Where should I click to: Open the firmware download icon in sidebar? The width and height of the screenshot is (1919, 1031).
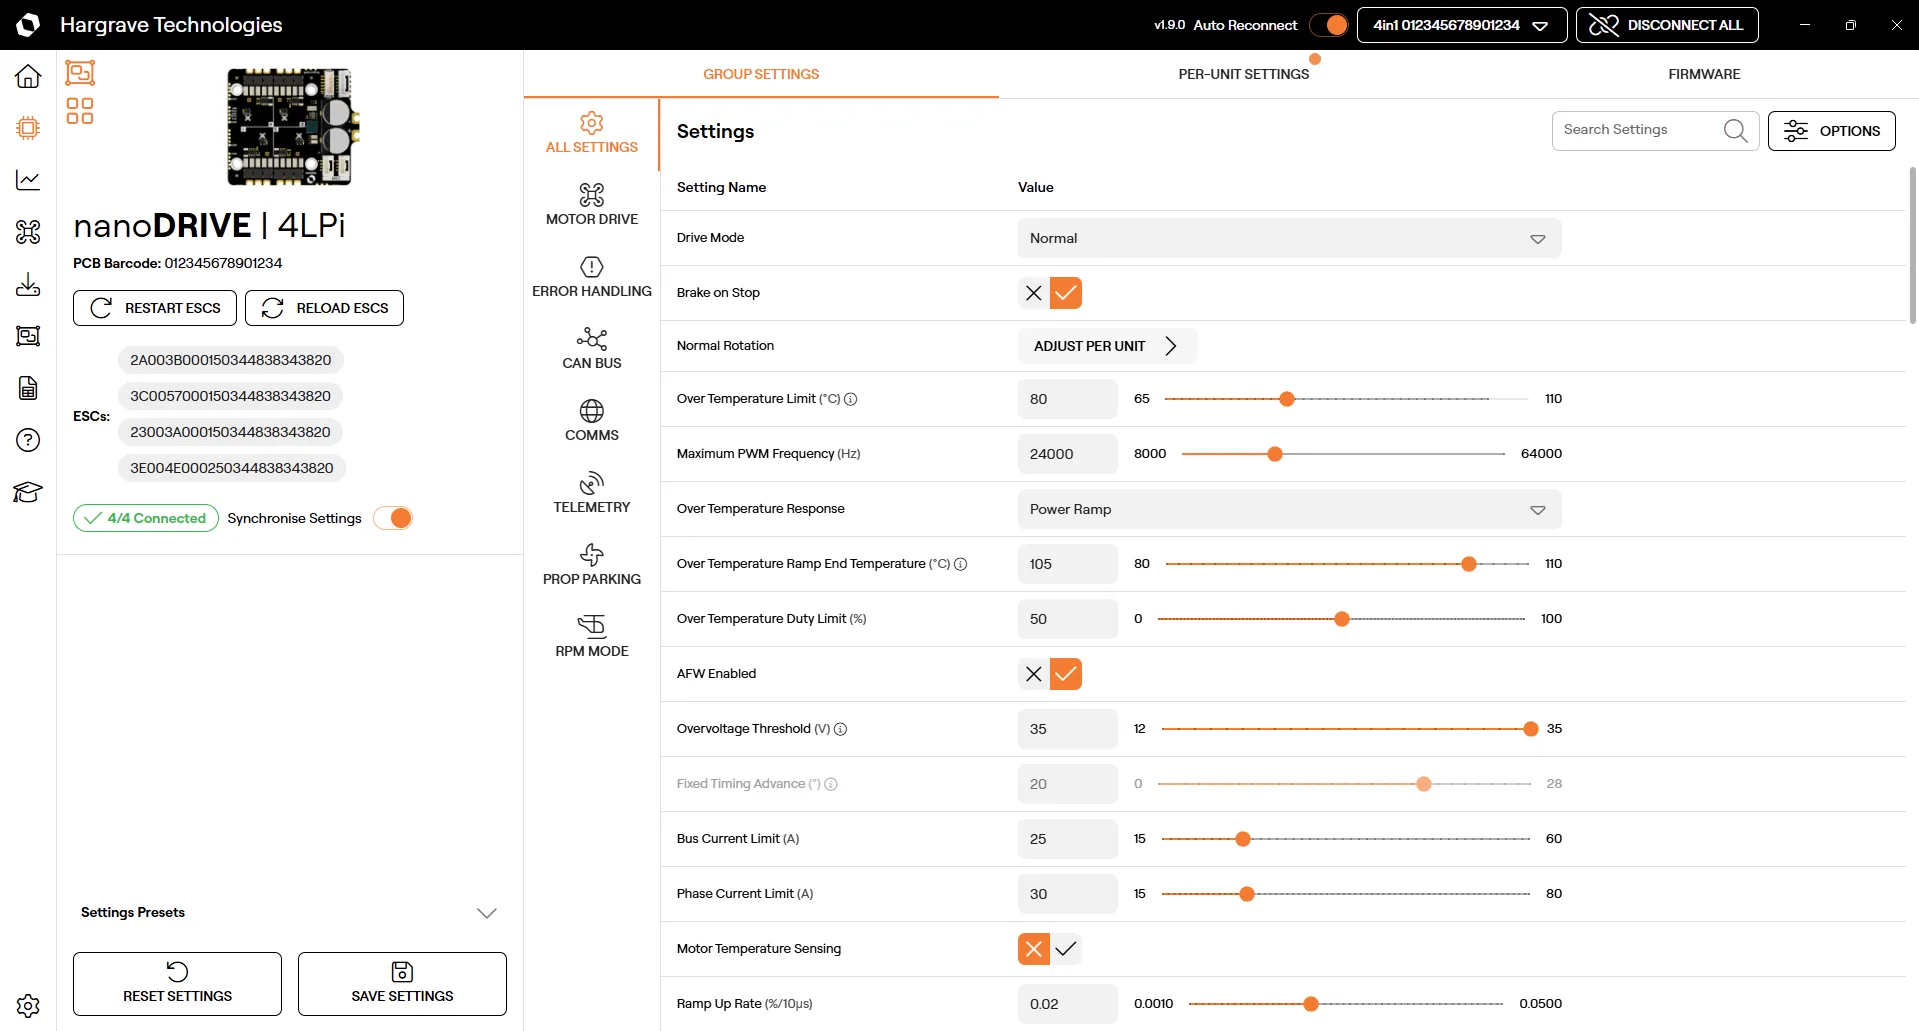[28, 284]
